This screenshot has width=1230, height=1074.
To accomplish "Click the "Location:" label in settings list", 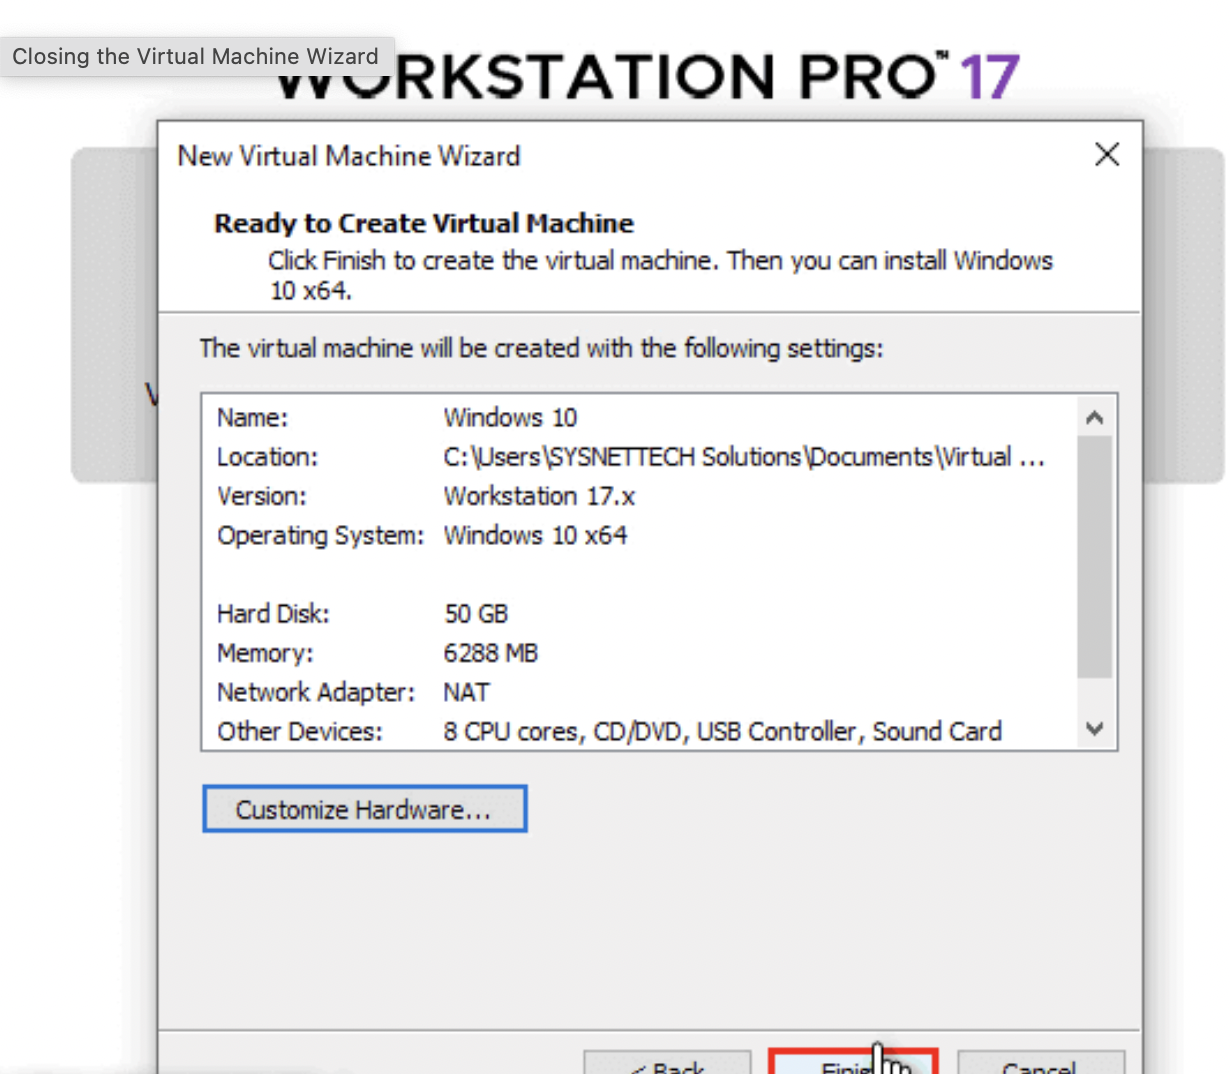I will pos(267,457).
